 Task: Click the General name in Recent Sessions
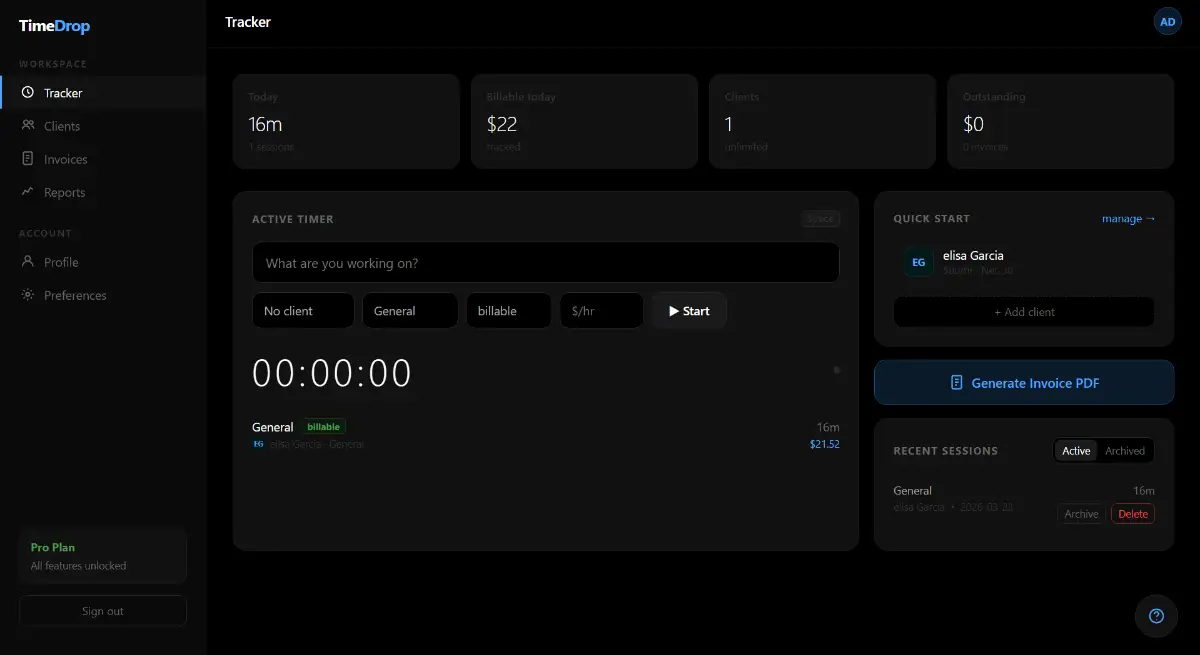(x=913, y=491)
